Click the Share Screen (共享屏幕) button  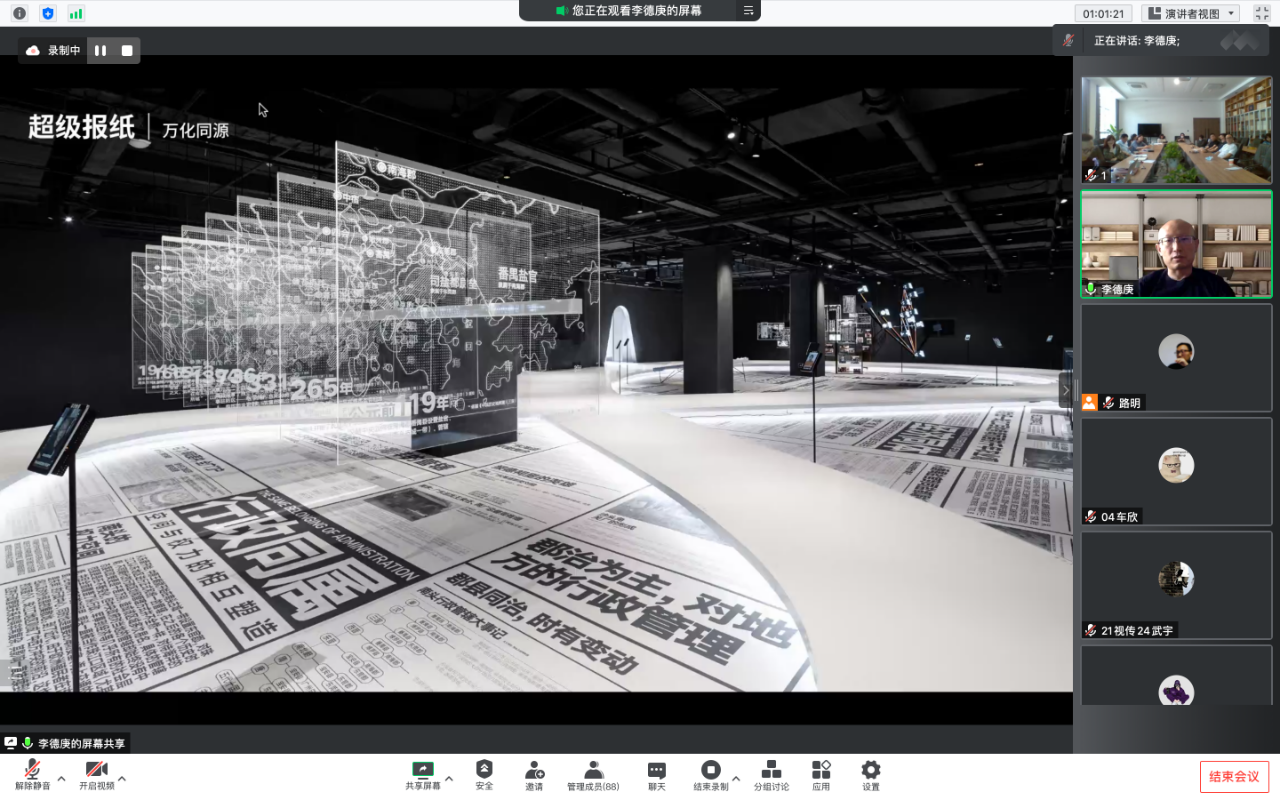(x=422, y=775)
